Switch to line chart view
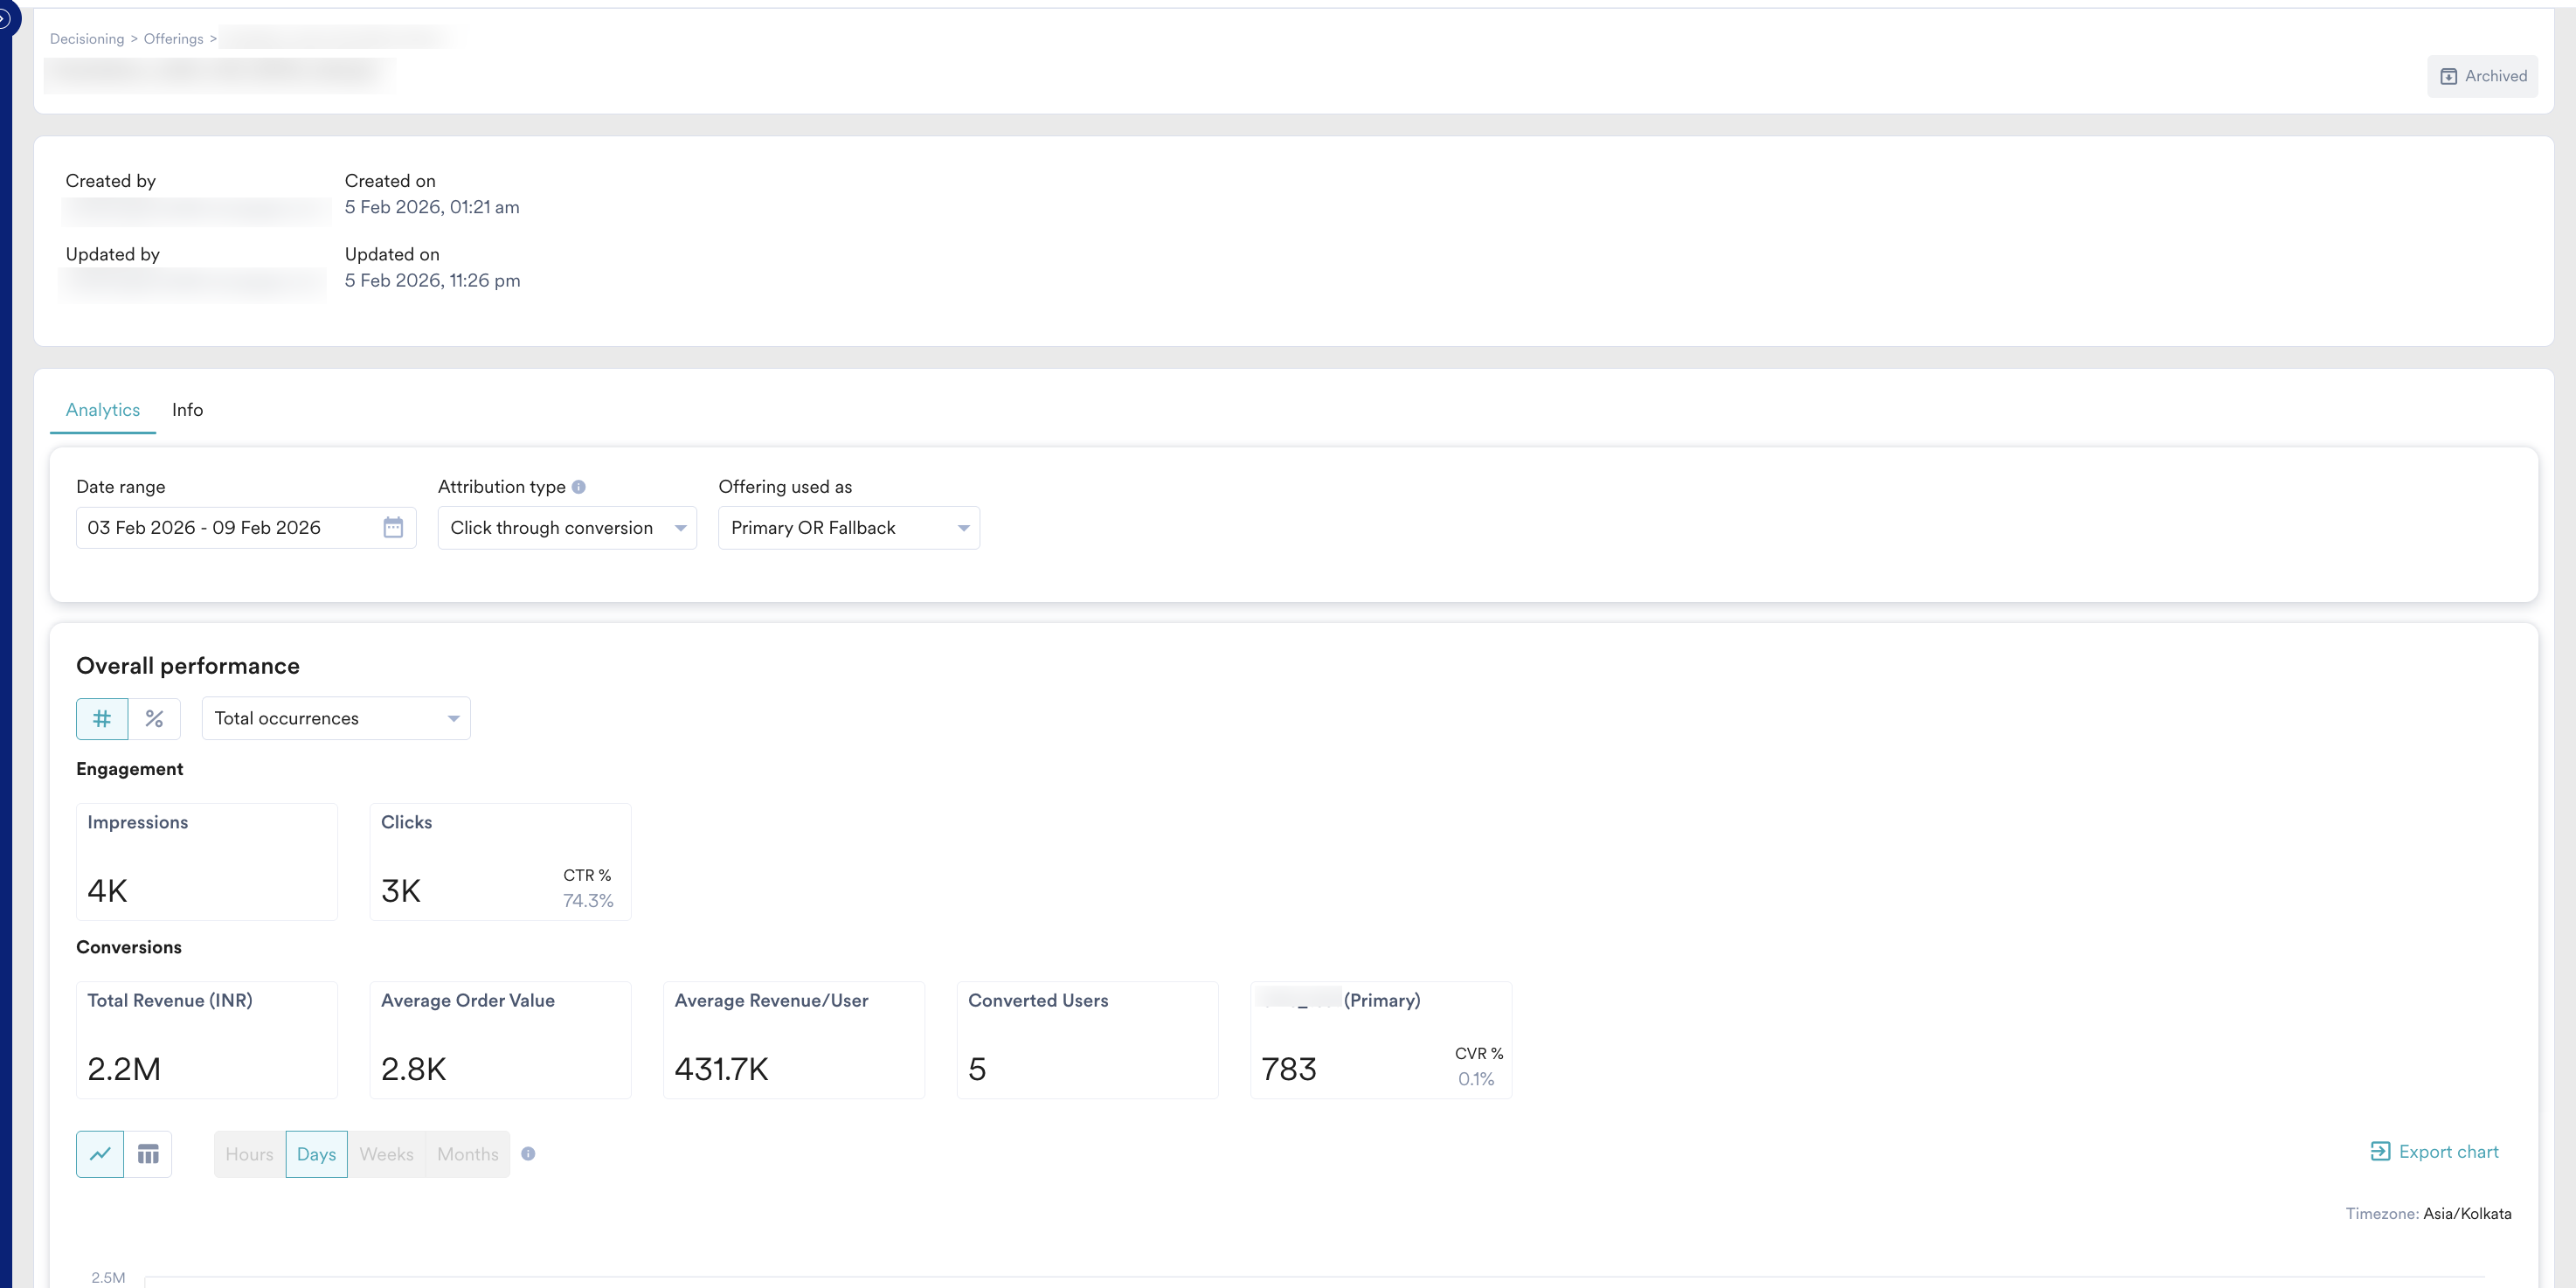This screenshot has height=1288, width=2576. 100,1153
